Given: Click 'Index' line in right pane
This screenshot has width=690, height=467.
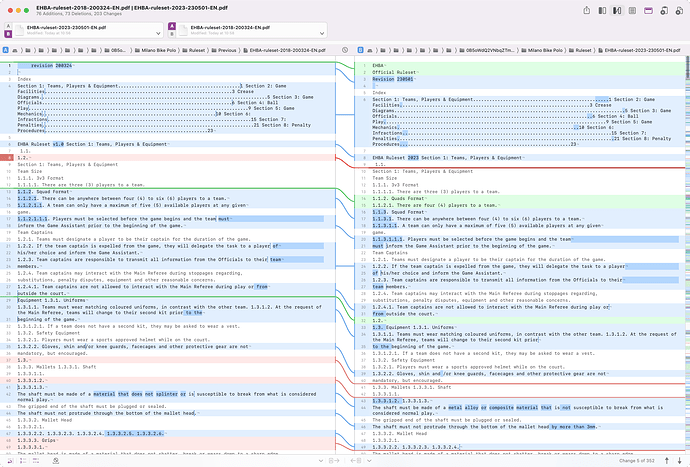Looking at the screenshot, I should coord(379,93).
